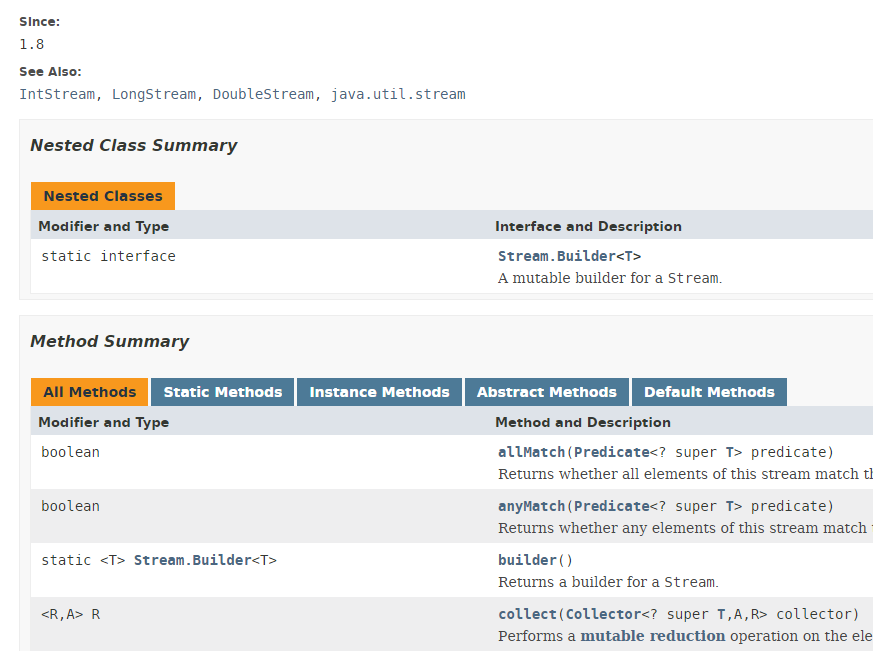873x651 pixels.
Task: Switch to the Instance Methods tab
Action: pos(379,392)
